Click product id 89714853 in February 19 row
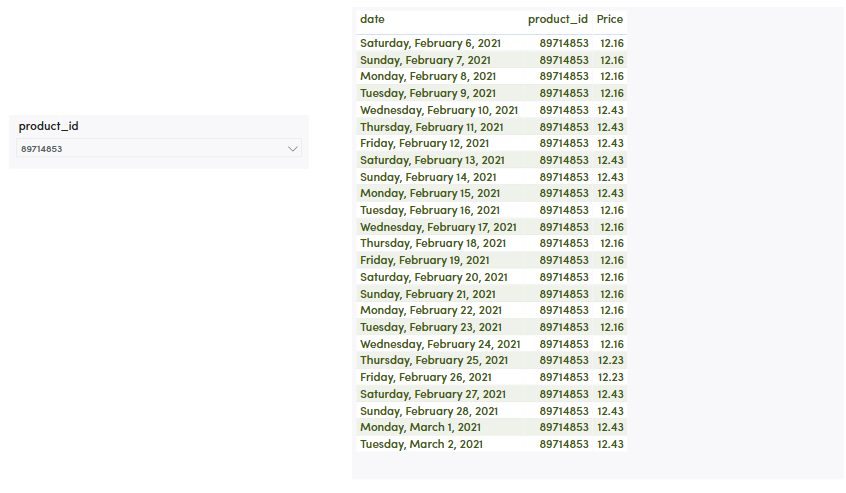The width and height of the screenshot is (846, 493). pyautogui.click(x=564, y=260)
